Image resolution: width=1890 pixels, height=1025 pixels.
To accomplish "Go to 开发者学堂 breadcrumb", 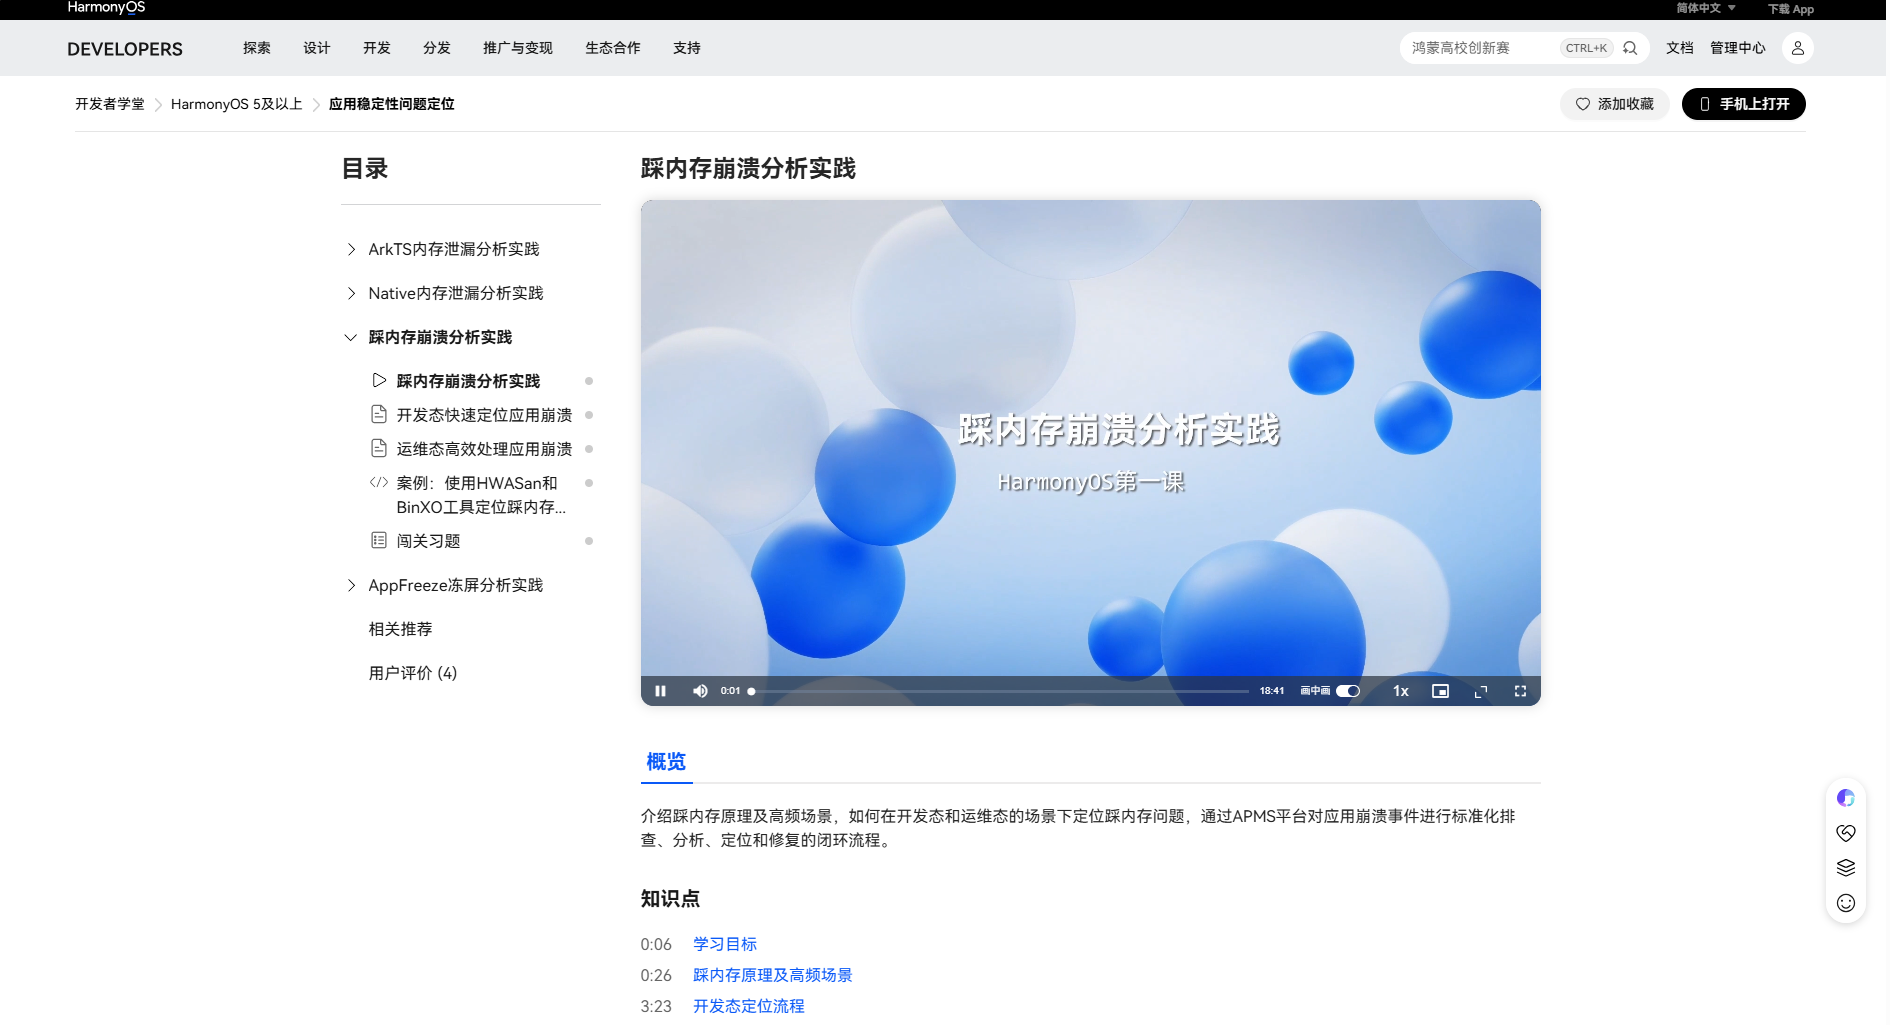I will click(x=110, y=104).
